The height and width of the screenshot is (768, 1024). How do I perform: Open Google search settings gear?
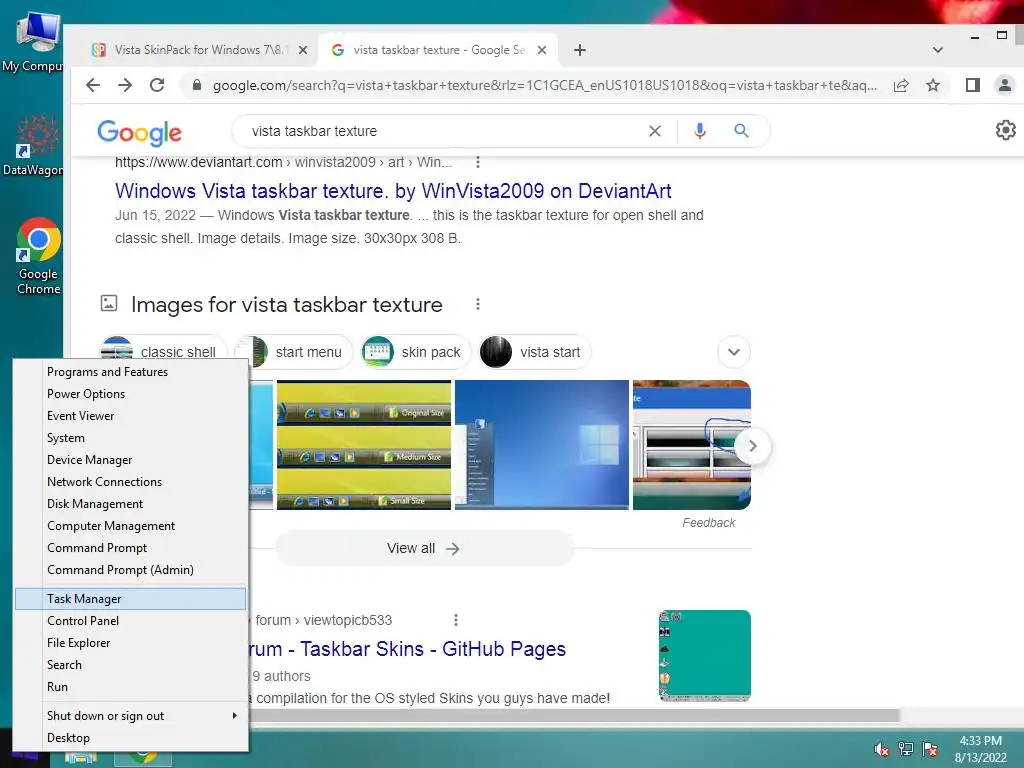(1006, 130)
